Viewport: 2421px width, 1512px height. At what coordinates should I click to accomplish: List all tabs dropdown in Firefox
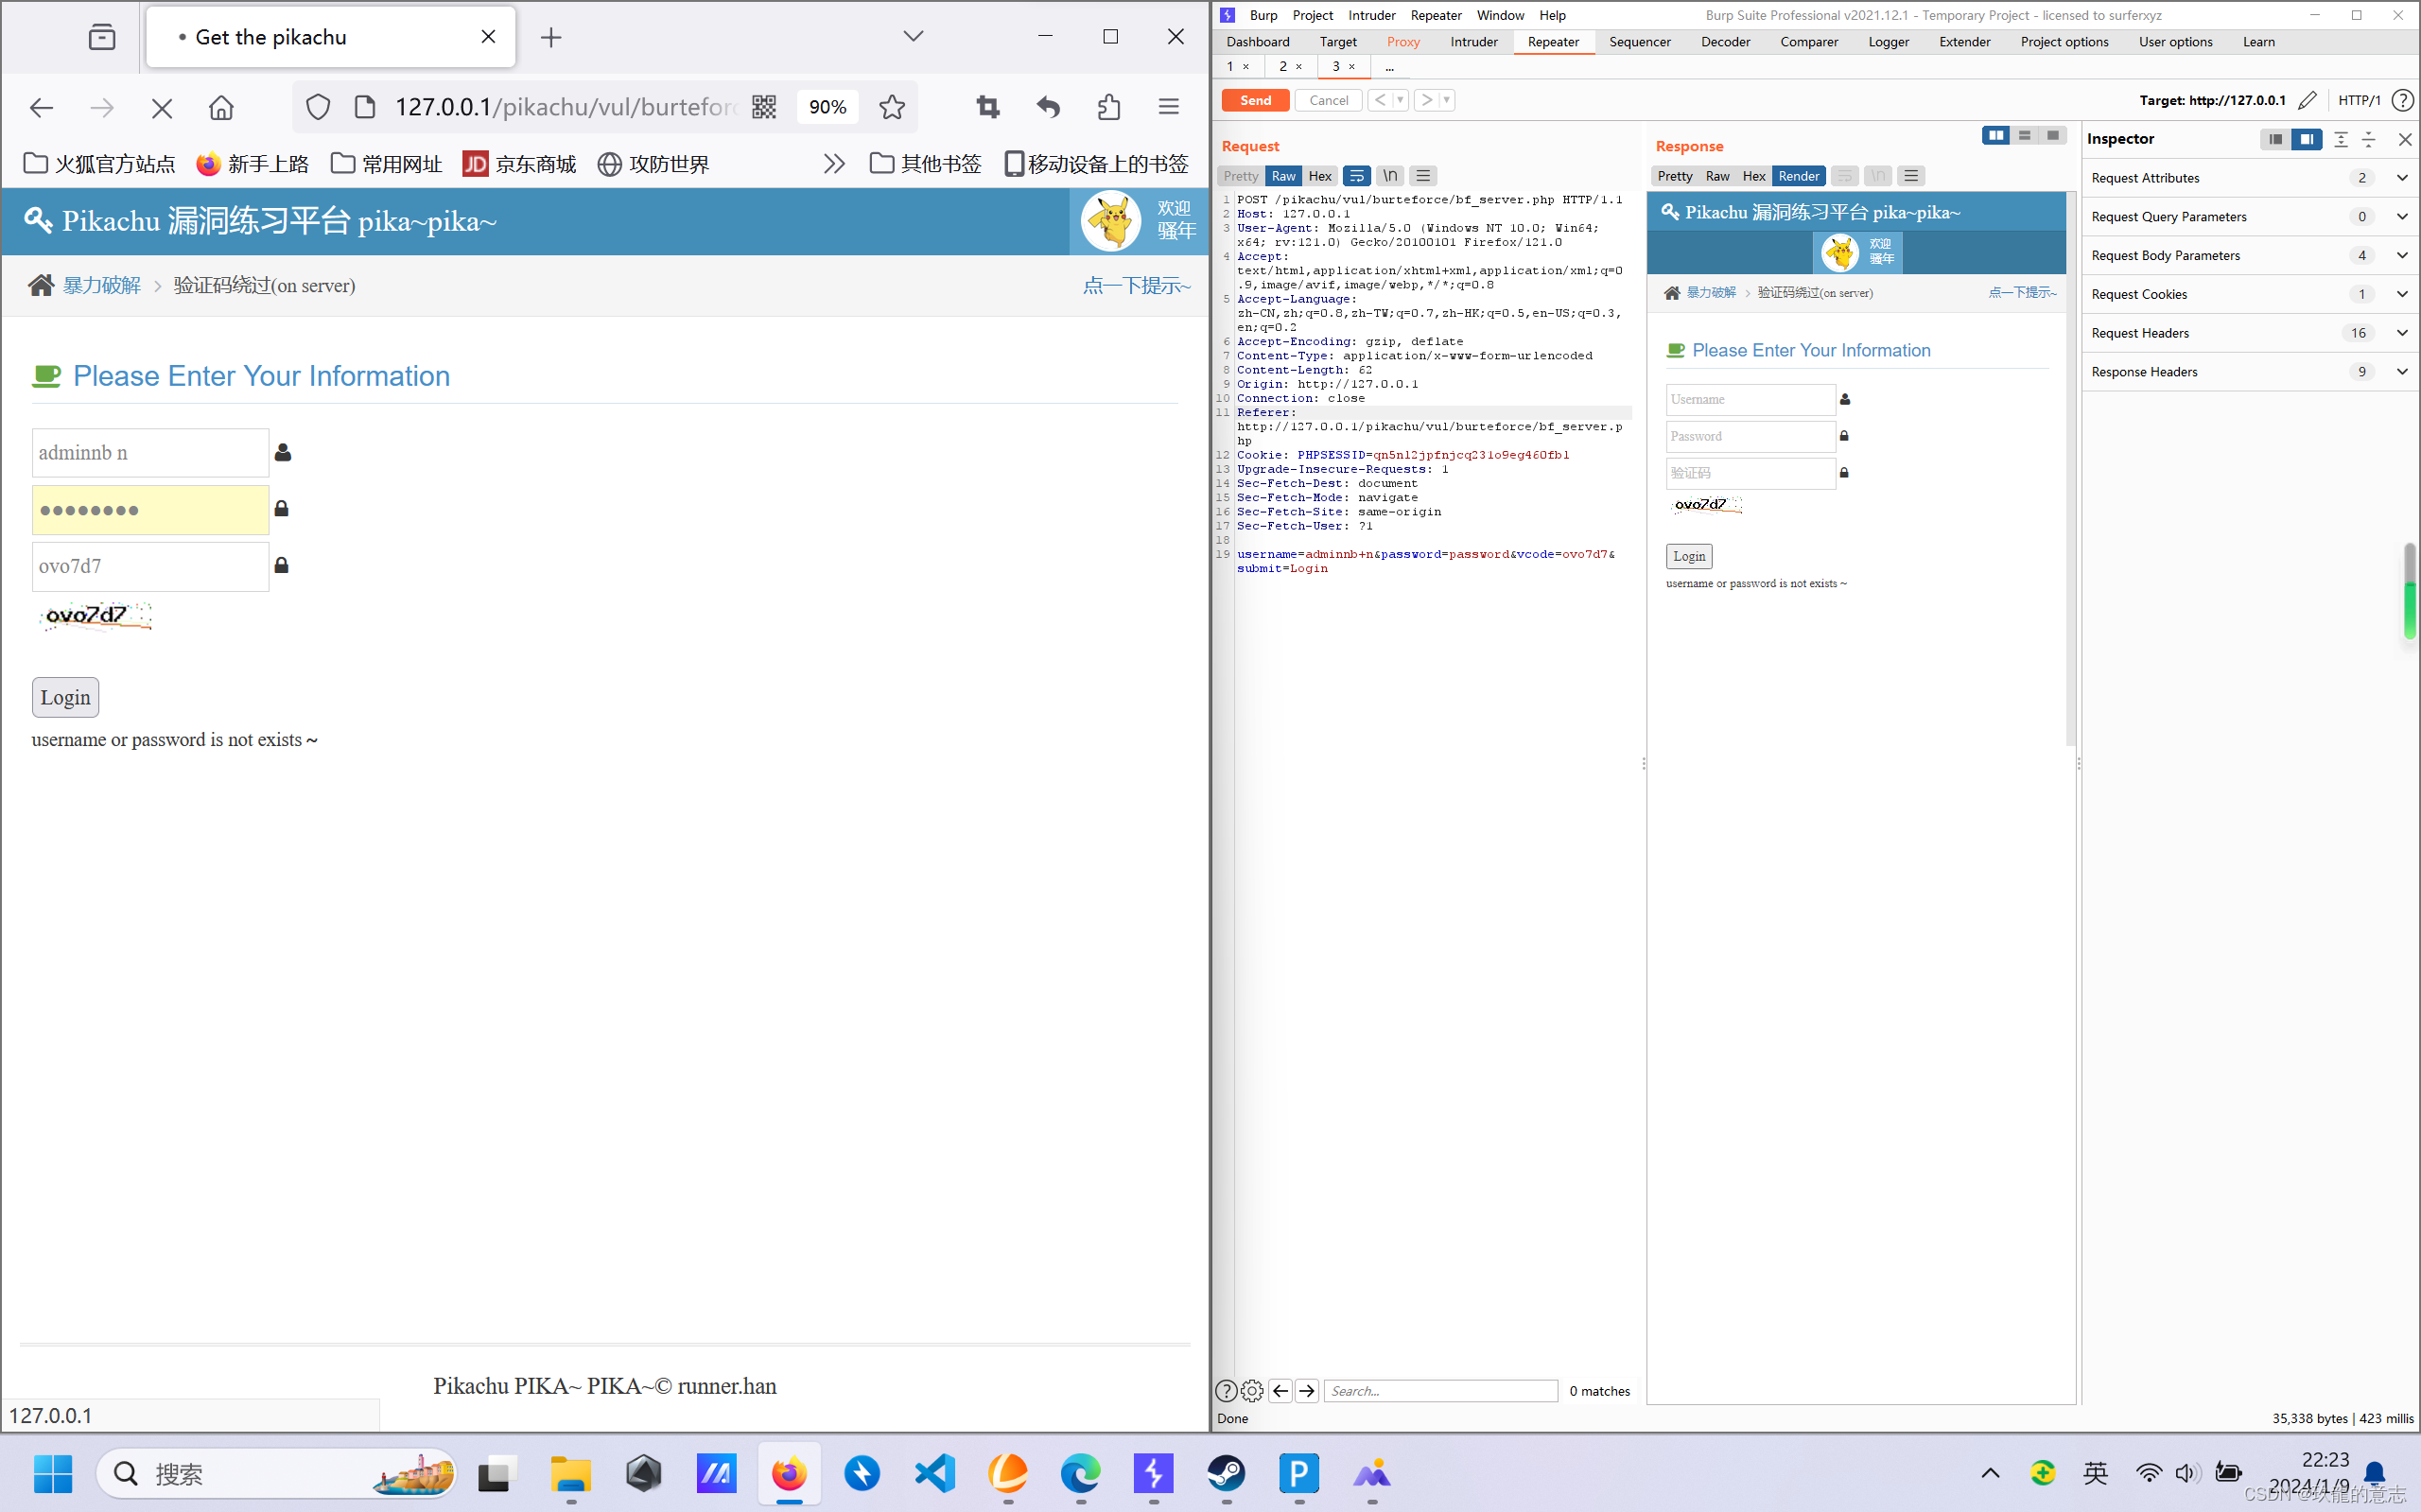pyautogui.click(x=913, y=37)
